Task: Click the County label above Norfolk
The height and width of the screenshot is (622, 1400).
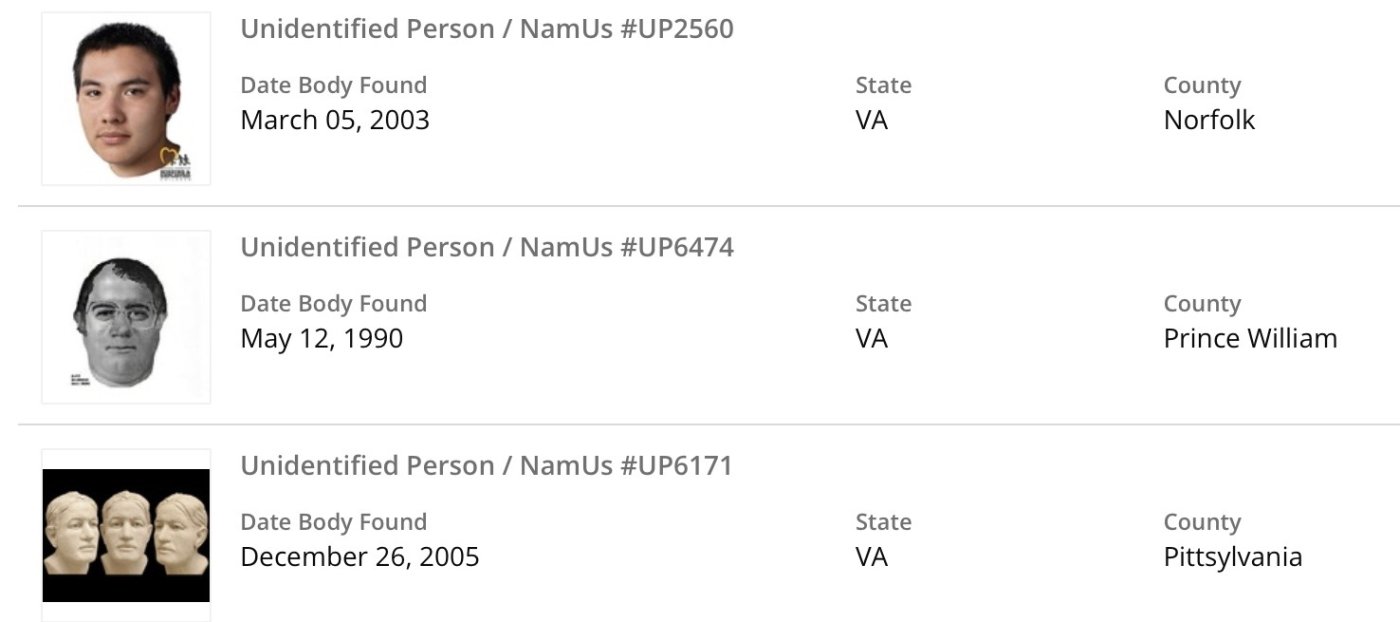Action: (x=1202, y=86)
